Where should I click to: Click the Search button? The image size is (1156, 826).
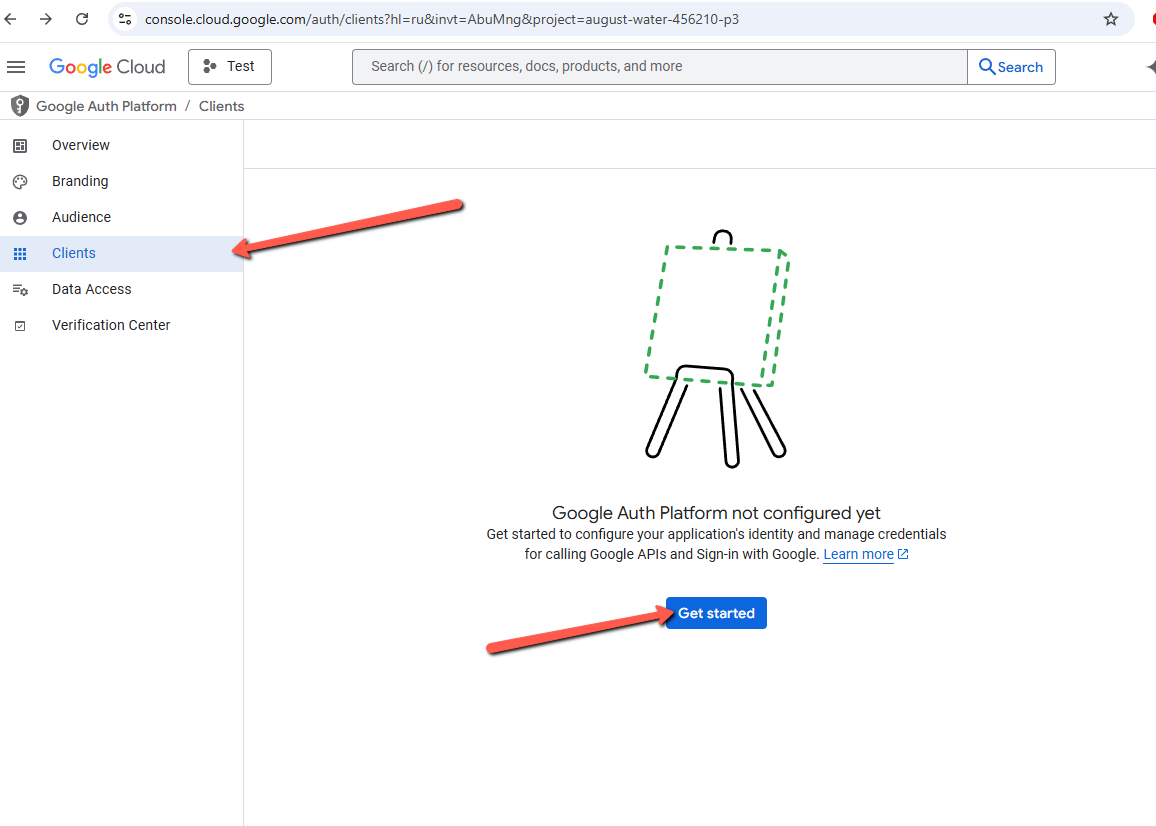pos(1011,67)
